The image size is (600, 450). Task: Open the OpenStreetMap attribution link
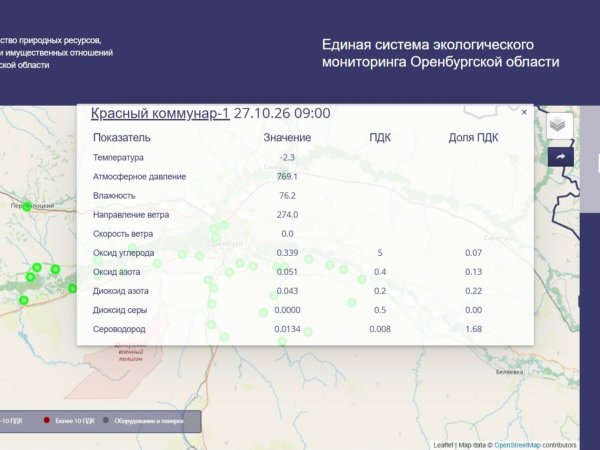pos(517,445)
